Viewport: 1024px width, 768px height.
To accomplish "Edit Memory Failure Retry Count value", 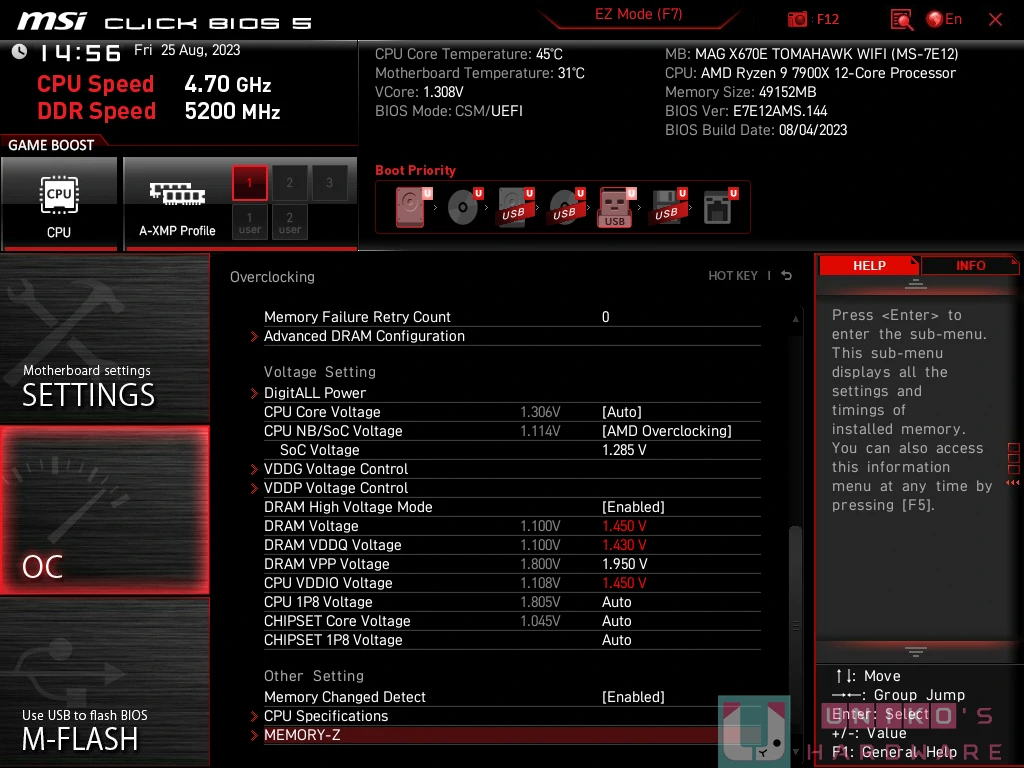I will point(605,317).
